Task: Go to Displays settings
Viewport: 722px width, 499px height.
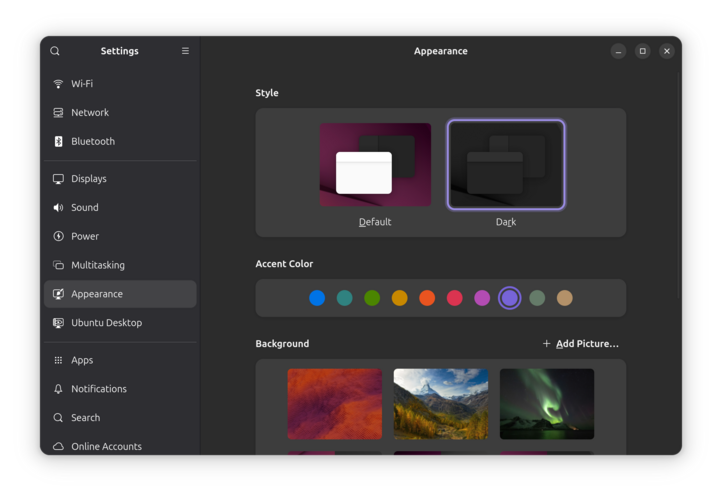Action: tap(89, 179)
